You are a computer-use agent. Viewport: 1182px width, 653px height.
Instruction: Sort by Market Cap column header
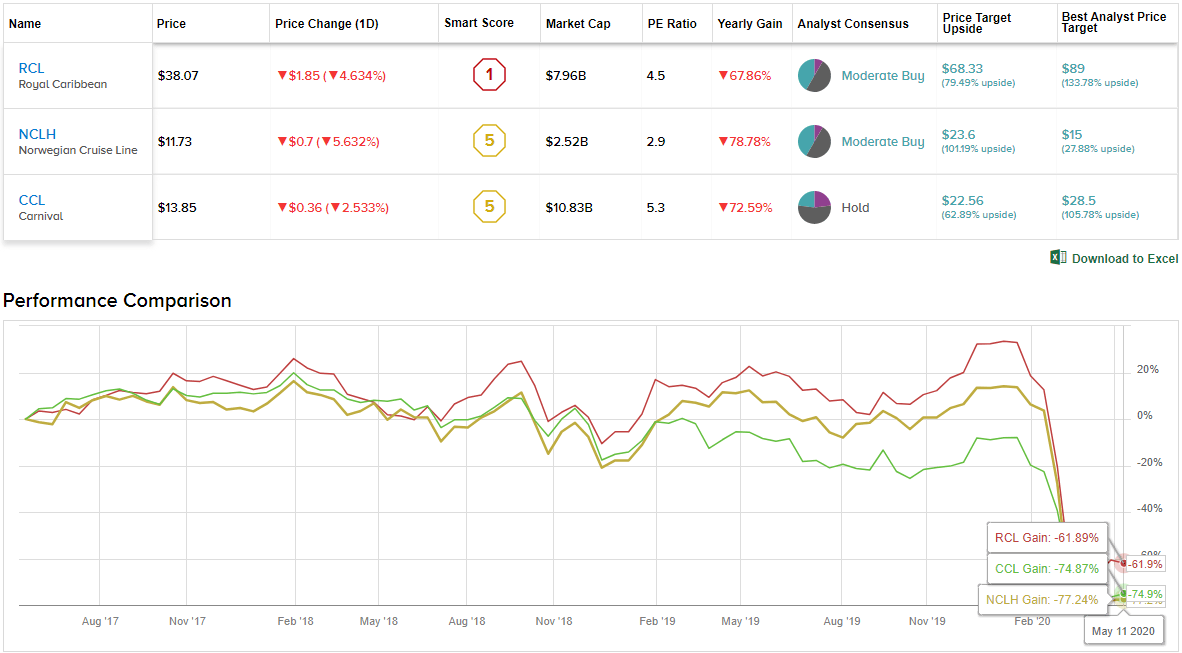point(578,23)
